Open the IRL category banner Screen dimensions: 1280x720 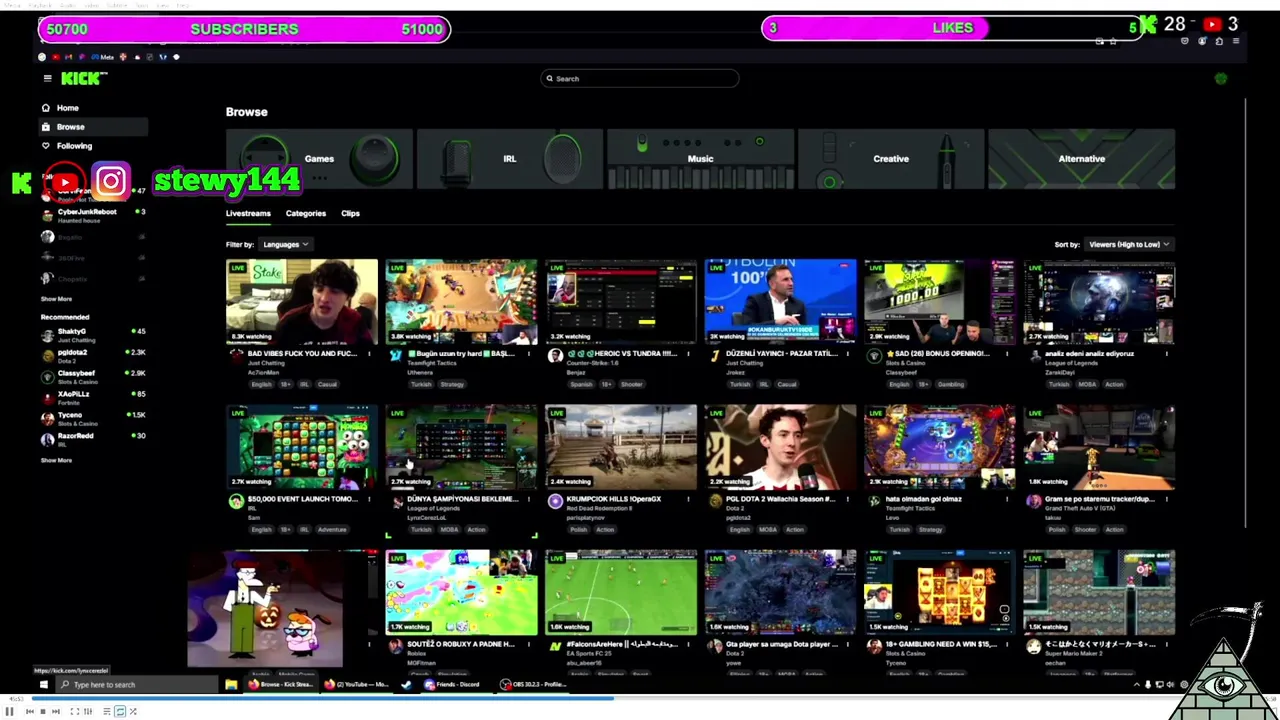pyautogui.click(x=510, y=159)
